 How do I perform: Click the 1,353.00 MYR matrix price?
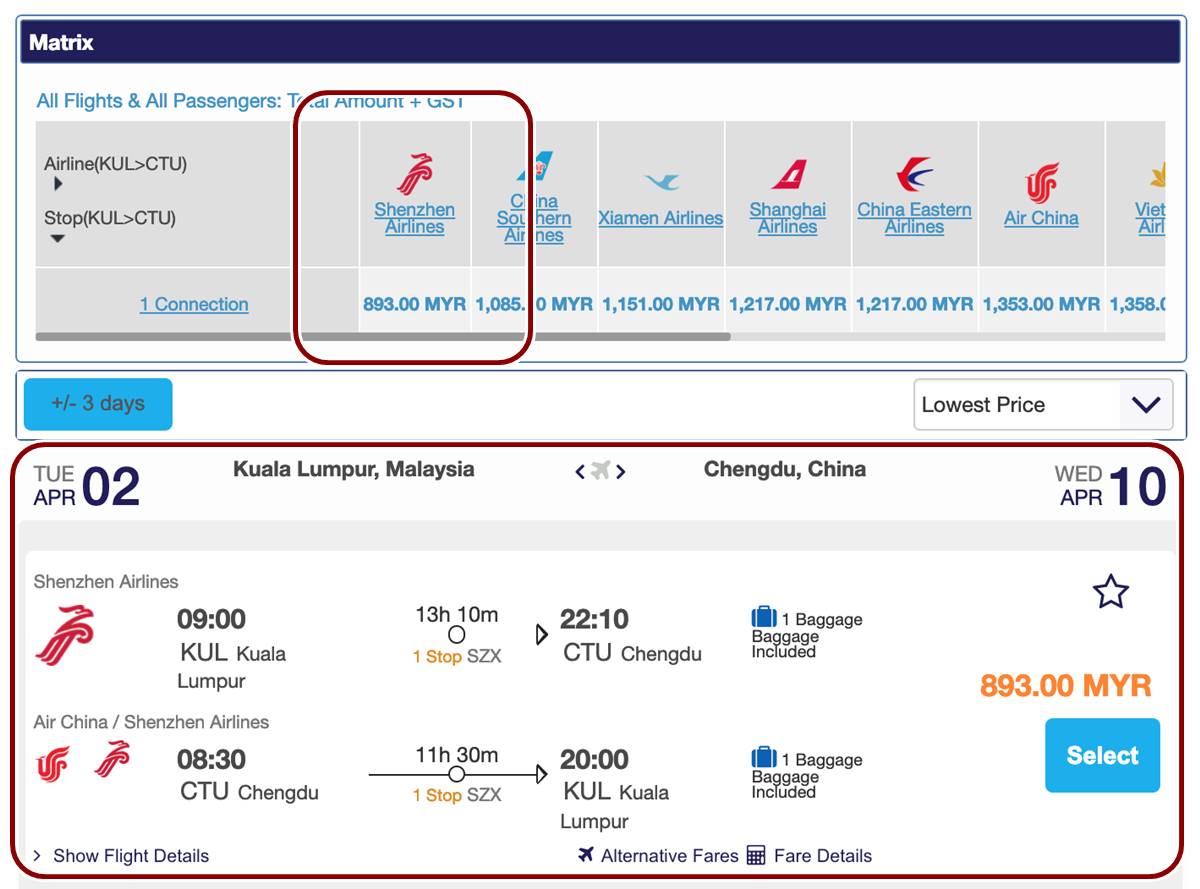(1041, 304)
